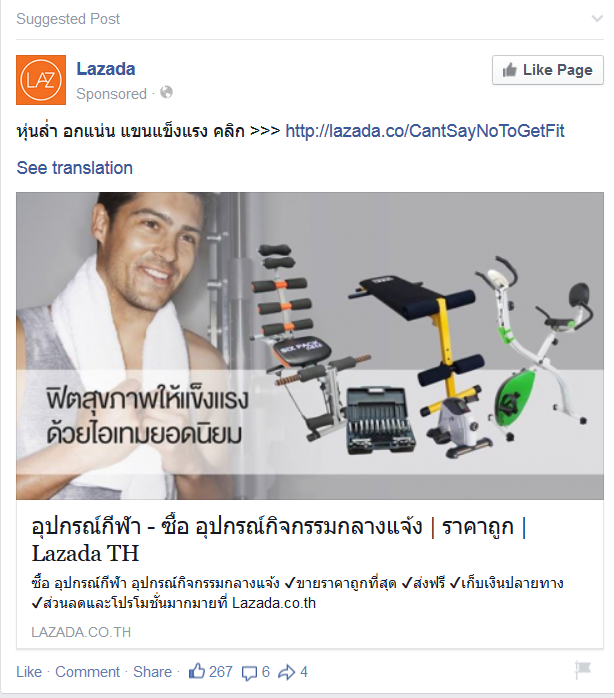Like this post
614x698 pixels.
pyautogui.click(x=29, y=672)
